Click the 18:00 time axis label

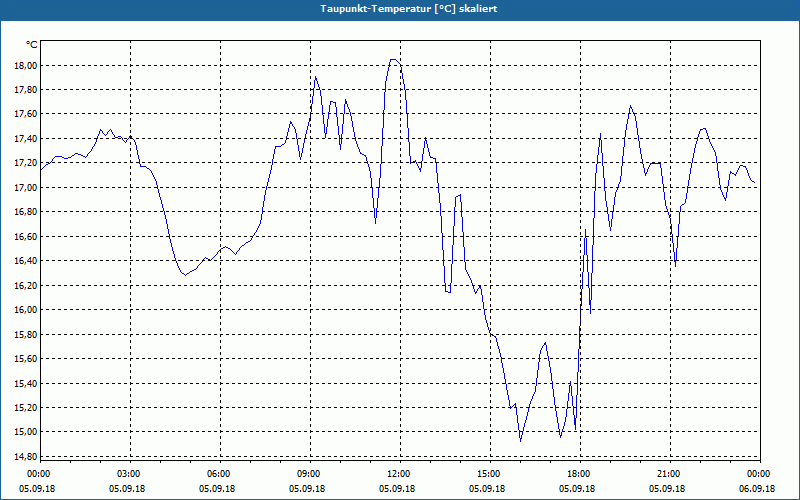click(x=581, y=474)
